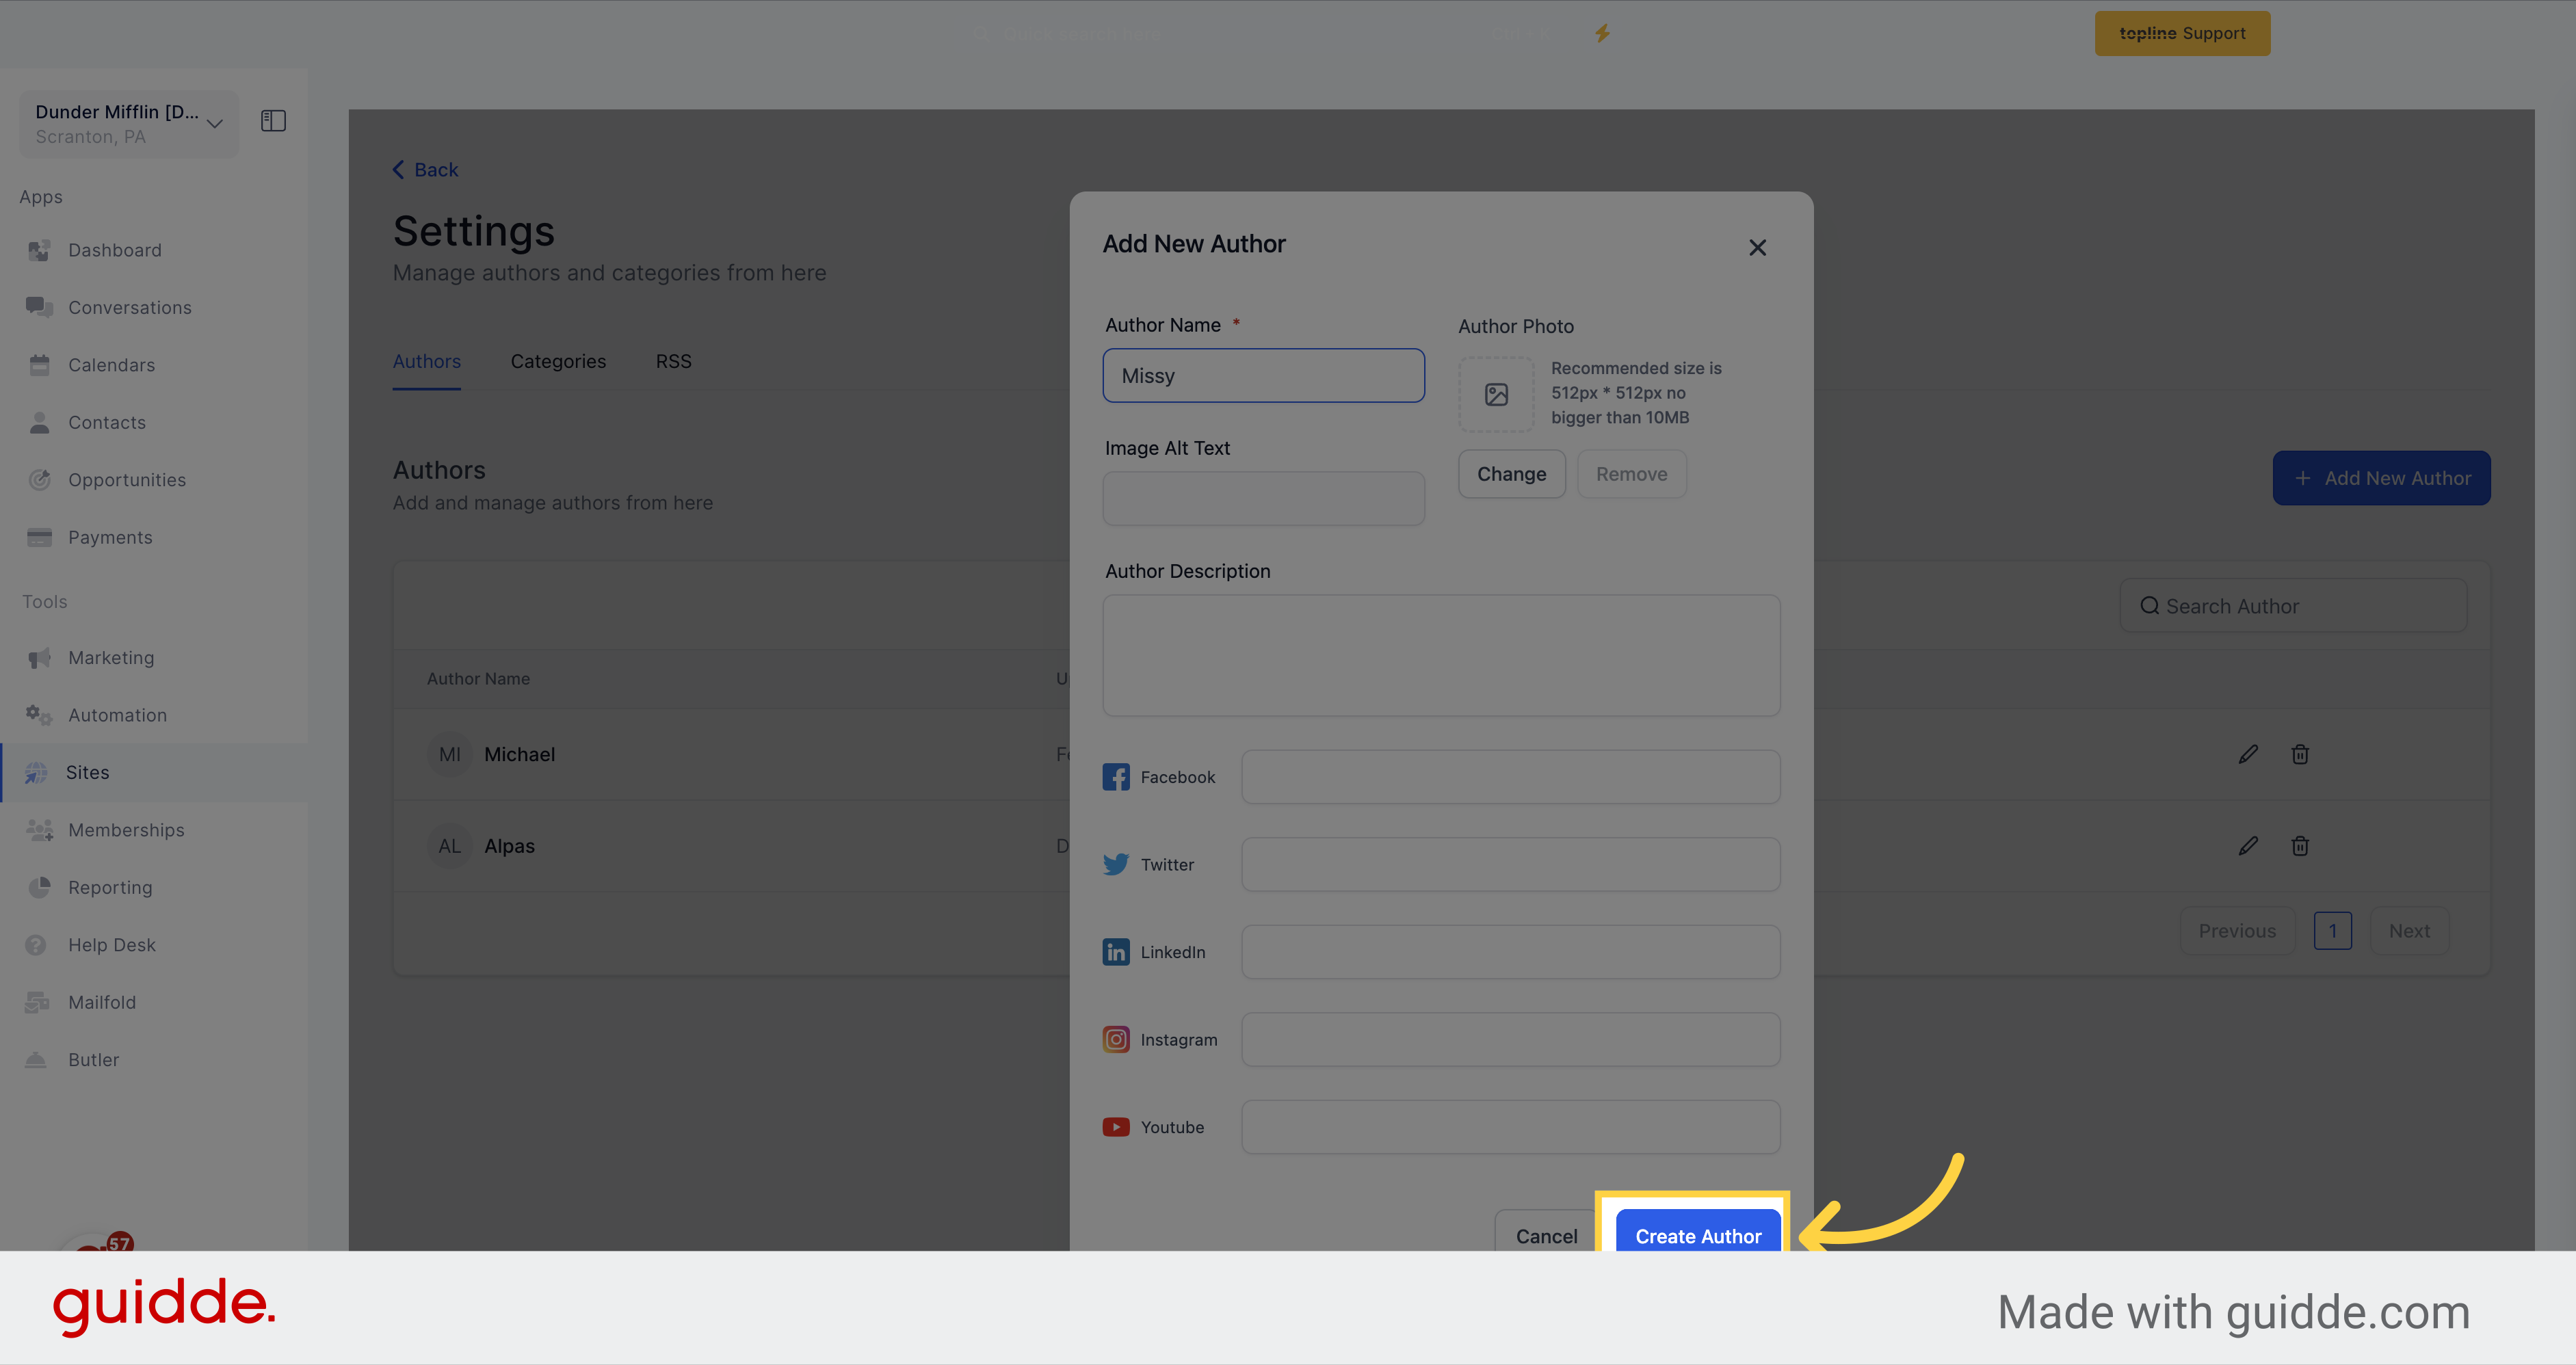This screenshot has width=2576, height=1365.
Task: Focus the Youtube URL field
Action: (1510, 1127)
